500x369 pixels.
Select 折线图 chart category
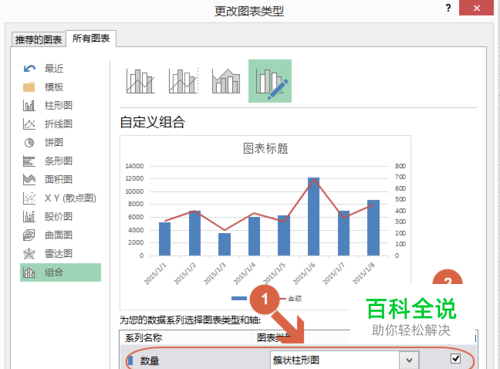[59, 124]
